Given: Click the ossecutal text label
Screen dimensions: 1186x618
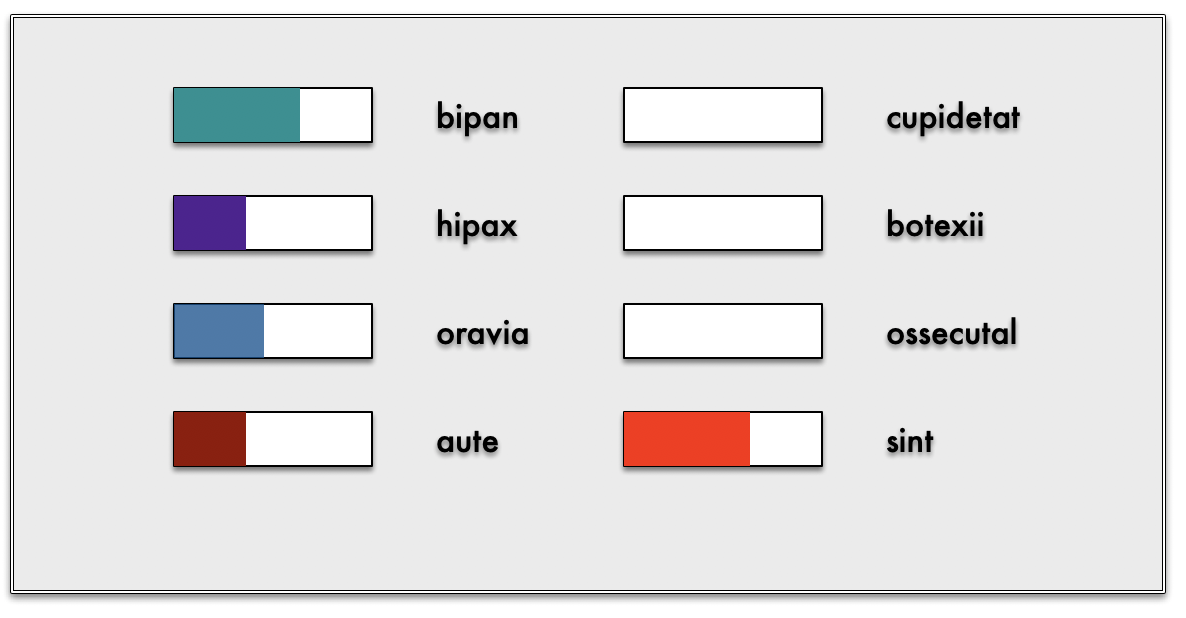Looking at the screenshot, I should tap(951, 333).
